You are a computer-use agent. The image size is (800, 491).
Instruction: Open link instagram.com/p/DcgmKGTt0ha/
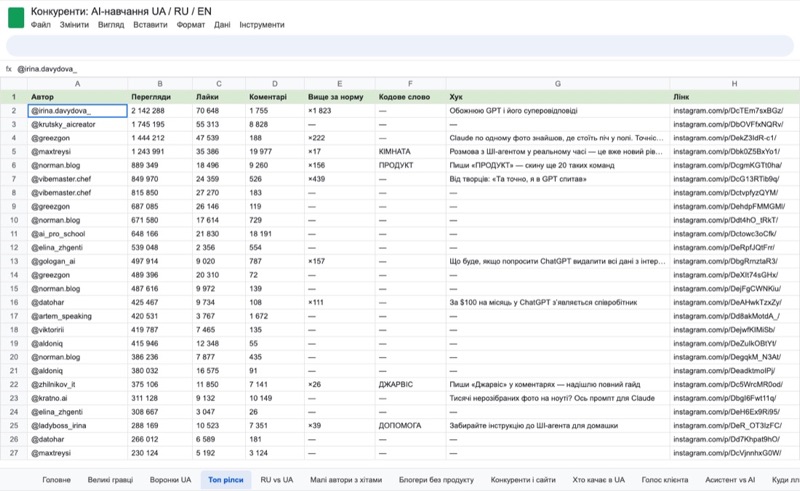(x=727, y=165)
